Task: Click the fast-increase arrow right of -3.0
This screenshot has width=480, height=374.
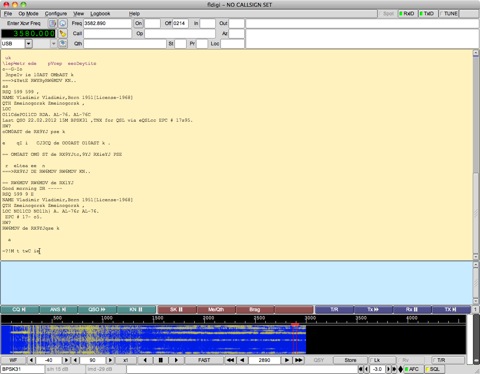Action: pos(394,369)
